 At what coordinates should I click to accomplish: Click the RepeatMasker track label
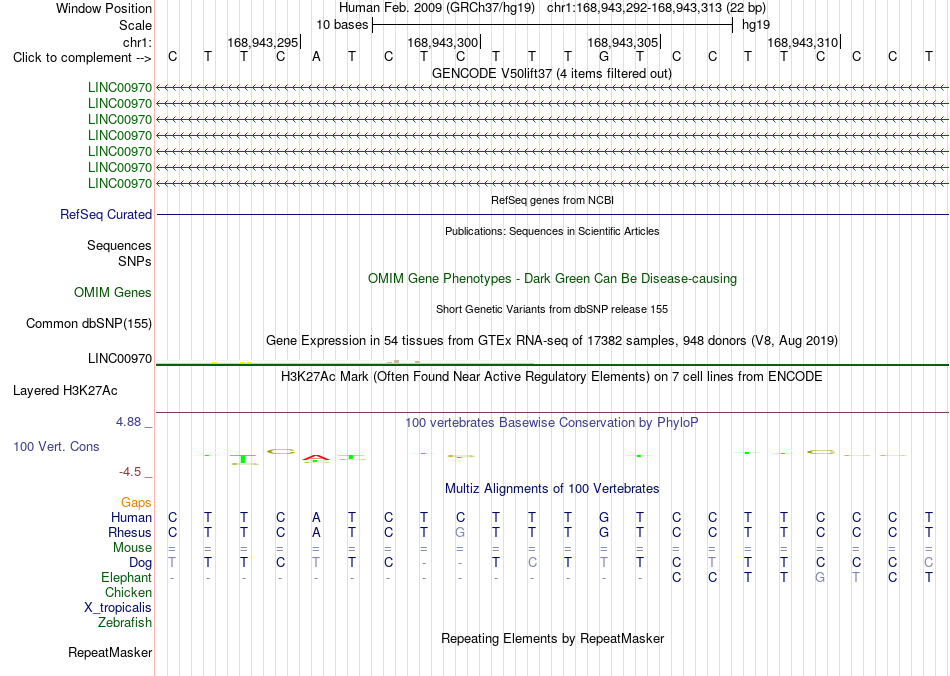[110, 653]
